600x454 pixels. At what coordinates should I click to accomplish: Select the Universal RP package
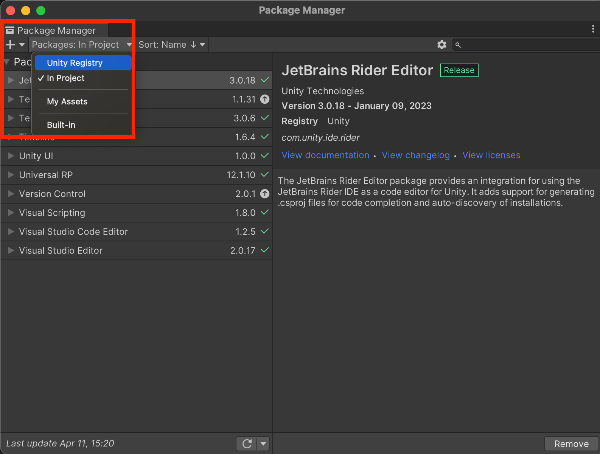pyautogui.click(x=137, y=175)
